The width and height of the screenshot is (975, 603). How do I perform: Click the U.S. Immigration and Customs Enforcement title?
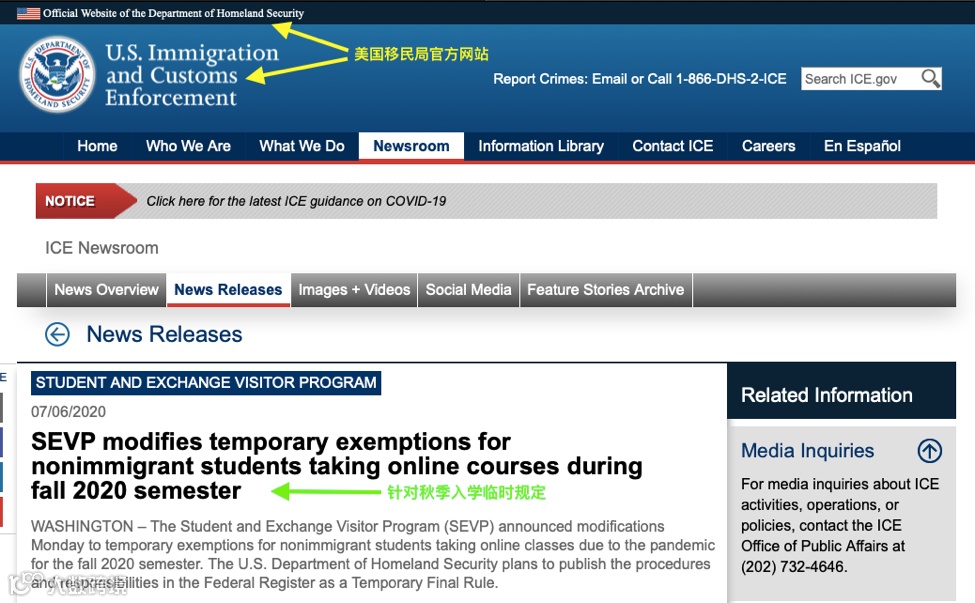pos(192,75)
